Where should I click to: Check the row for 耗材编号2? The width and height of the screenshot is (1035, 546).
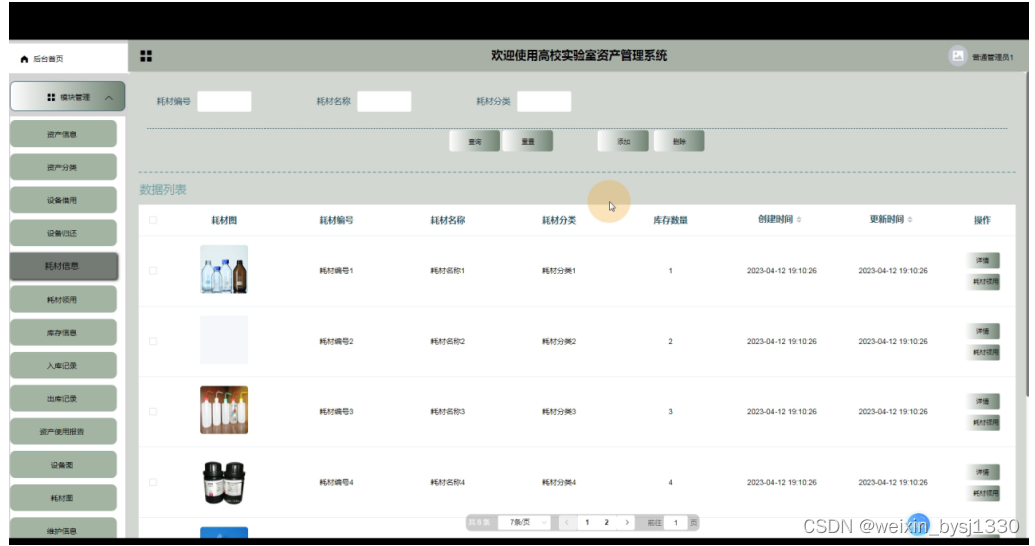(153, 341)
